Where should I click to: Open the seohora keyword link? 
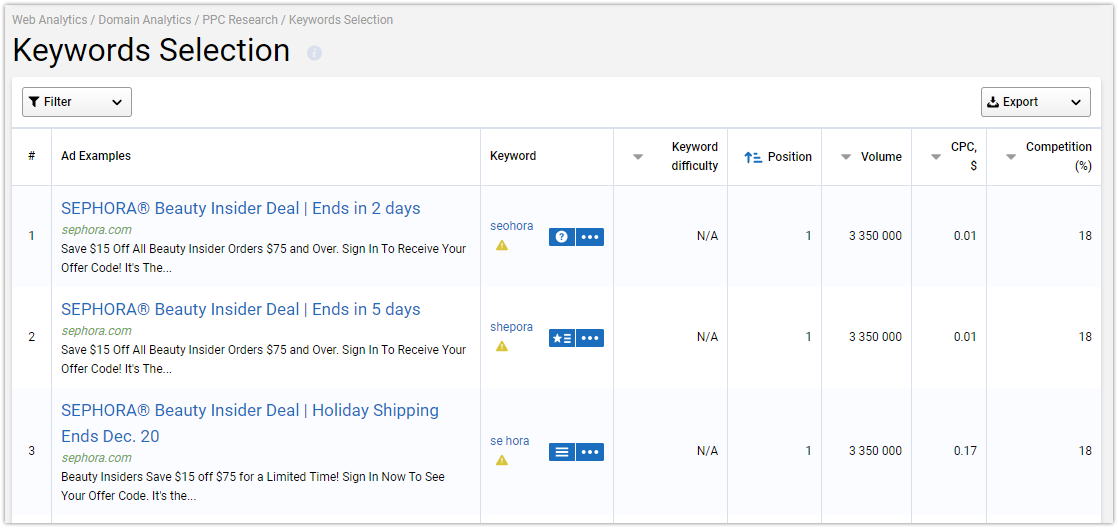[511, 226]
